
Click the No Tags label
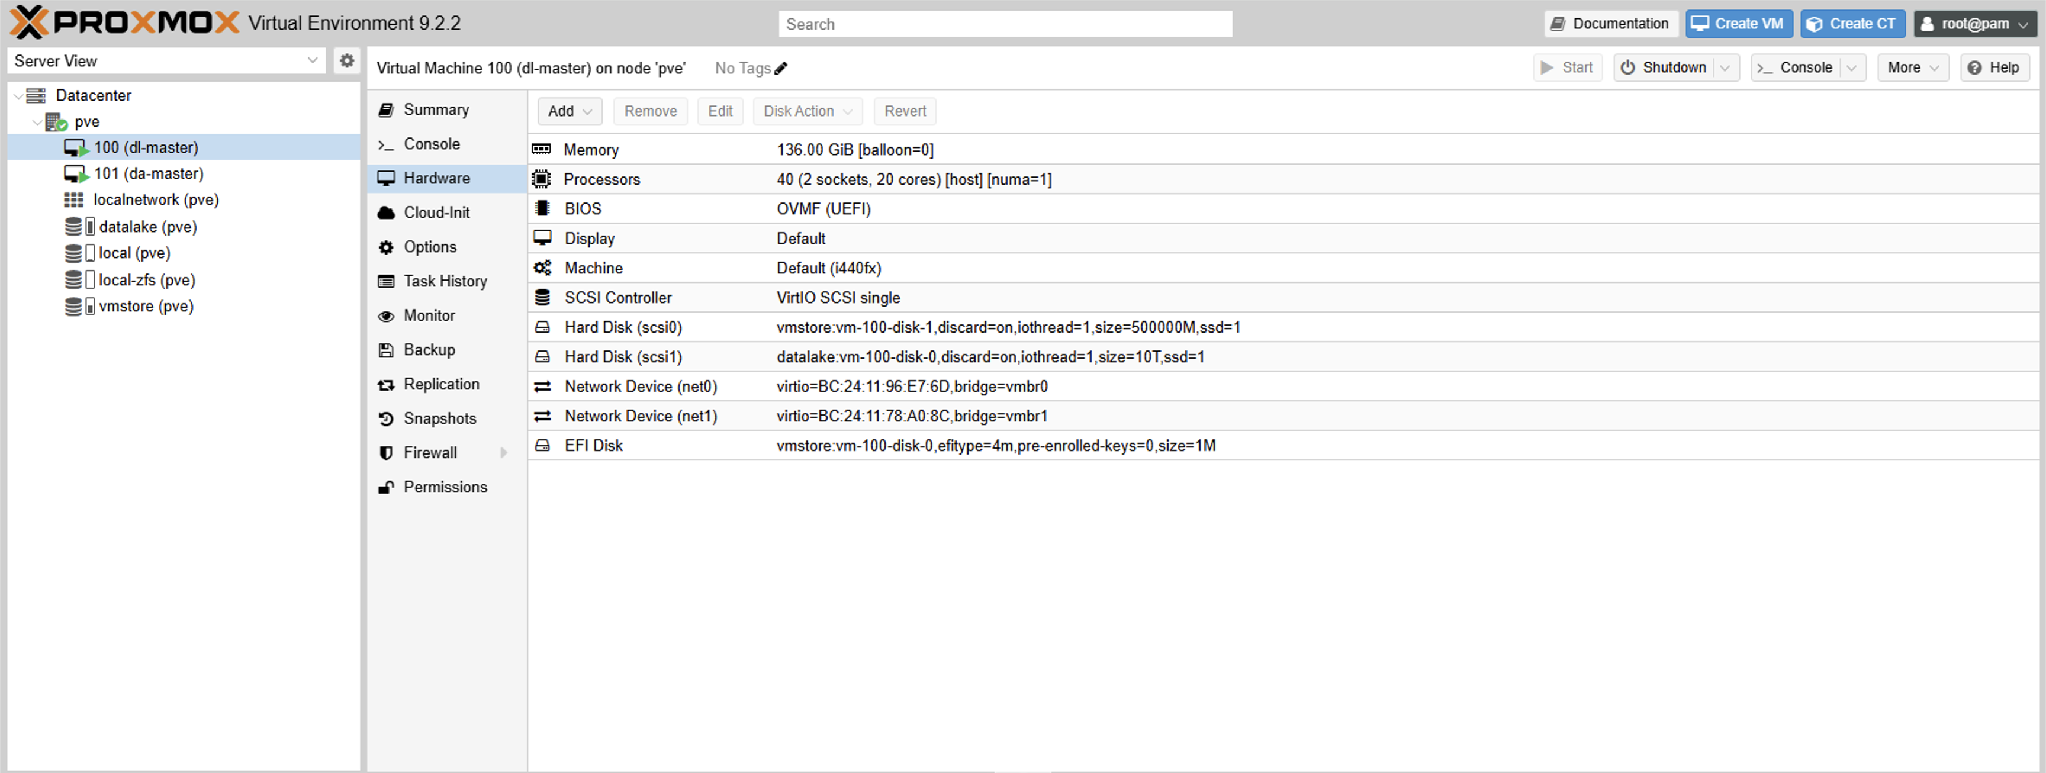743,69
